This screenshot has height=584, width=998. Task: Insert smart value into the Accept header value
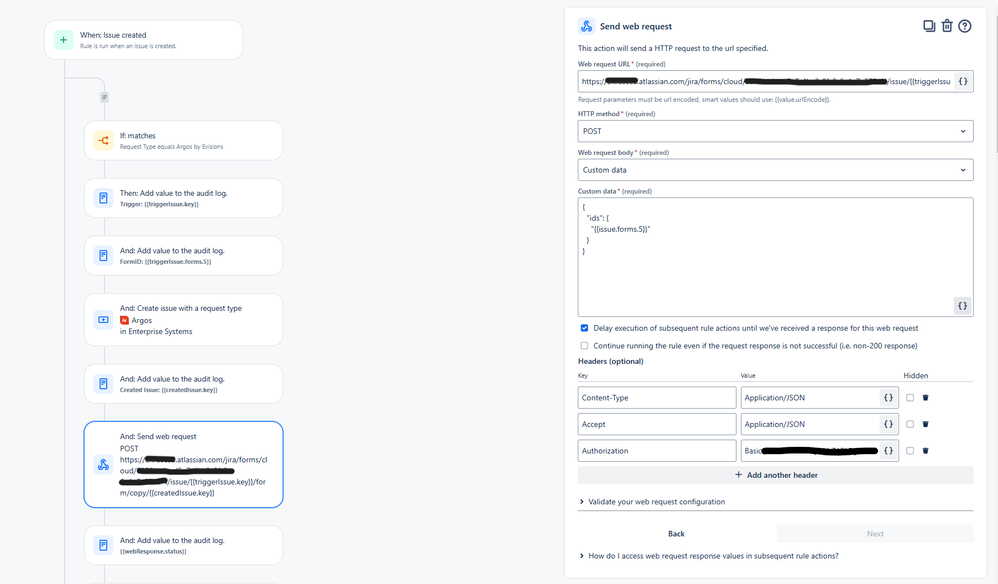point(888,423)
